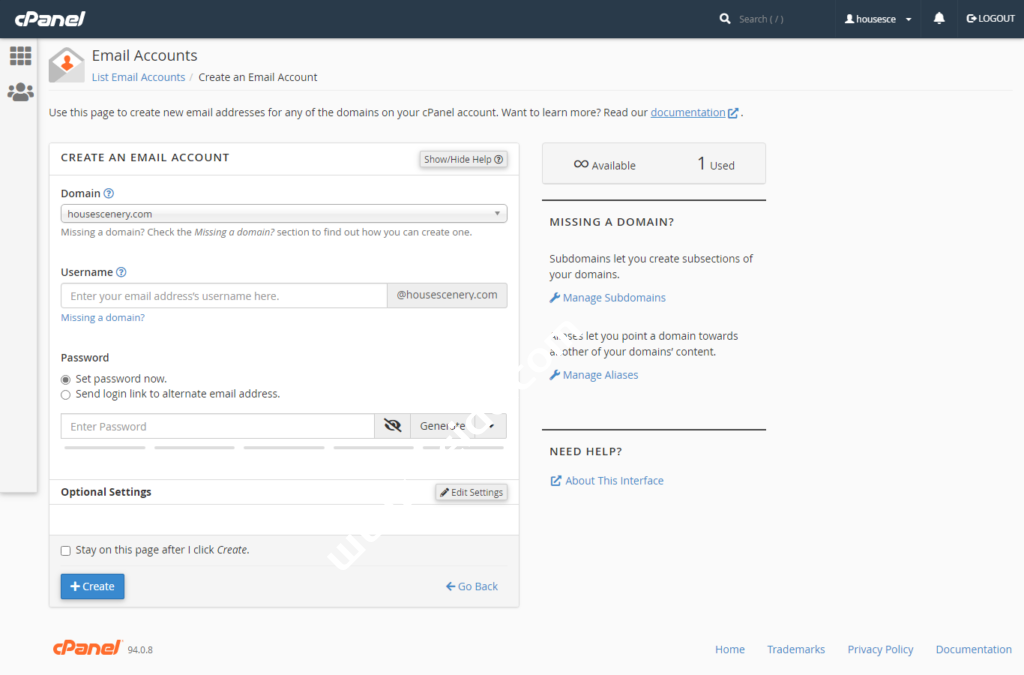1024x675 pixels.
Task: Click the Email Accounts envelope icon
Action: pyautogui.click(x=66, y=65)
